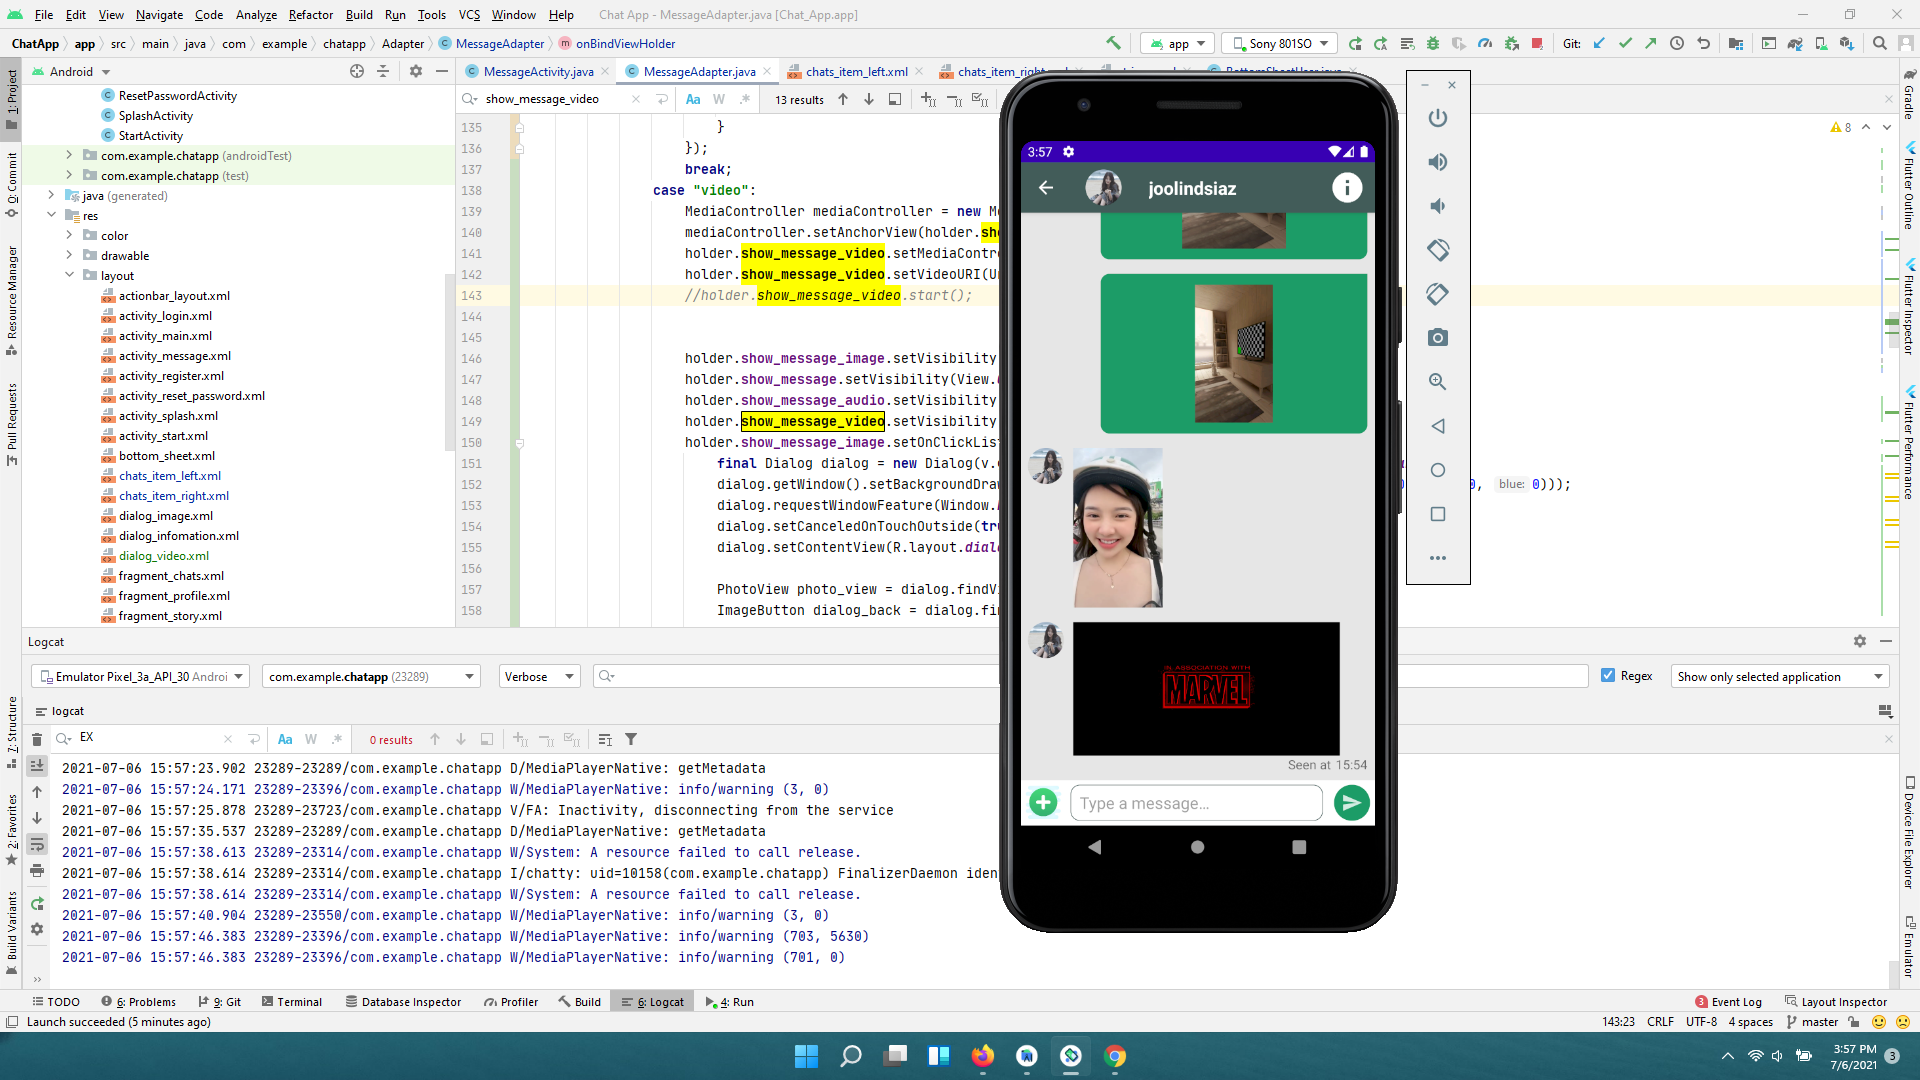Click emulator volume up icon

click(x=1438, y=162)
